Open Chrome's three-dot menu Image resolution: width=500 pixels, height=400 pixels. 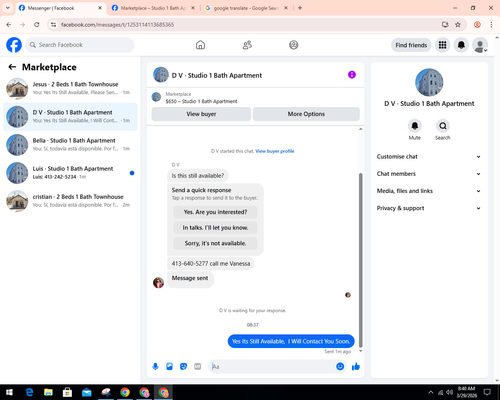click(491, 25)
